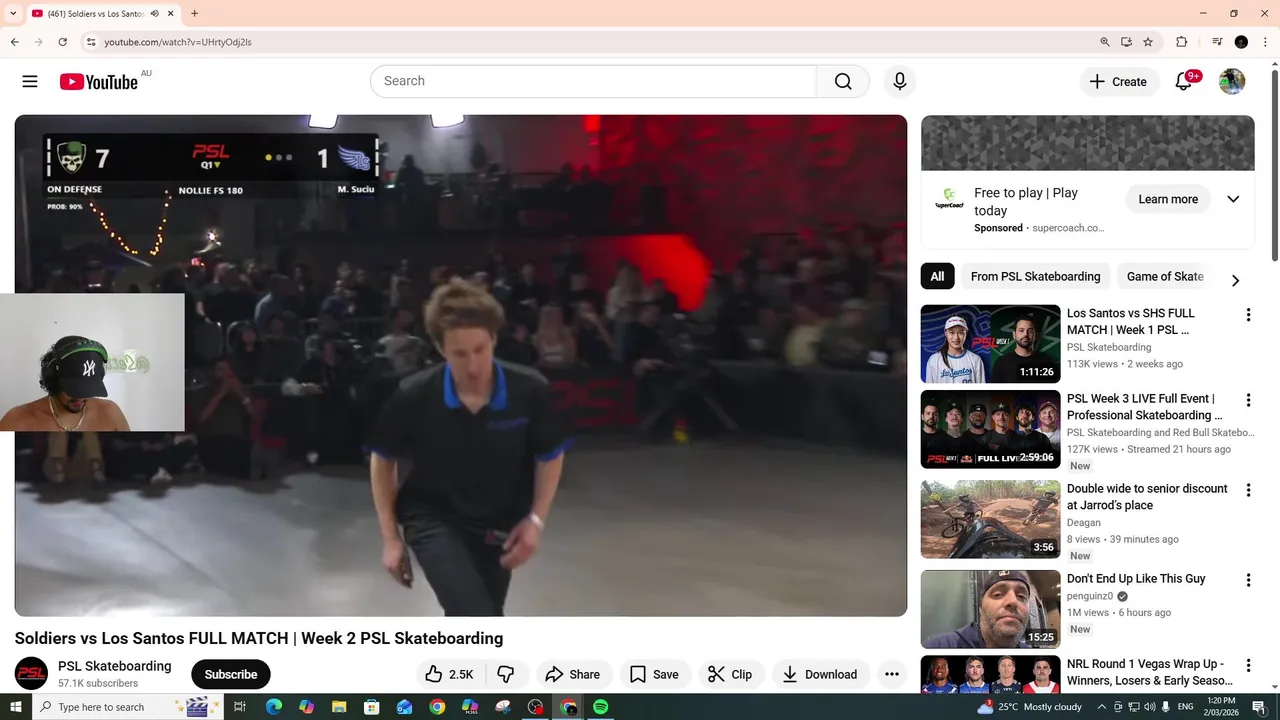
Task: Open Double wide to senior discount thumbnail
Action: (x=990, y=519)
